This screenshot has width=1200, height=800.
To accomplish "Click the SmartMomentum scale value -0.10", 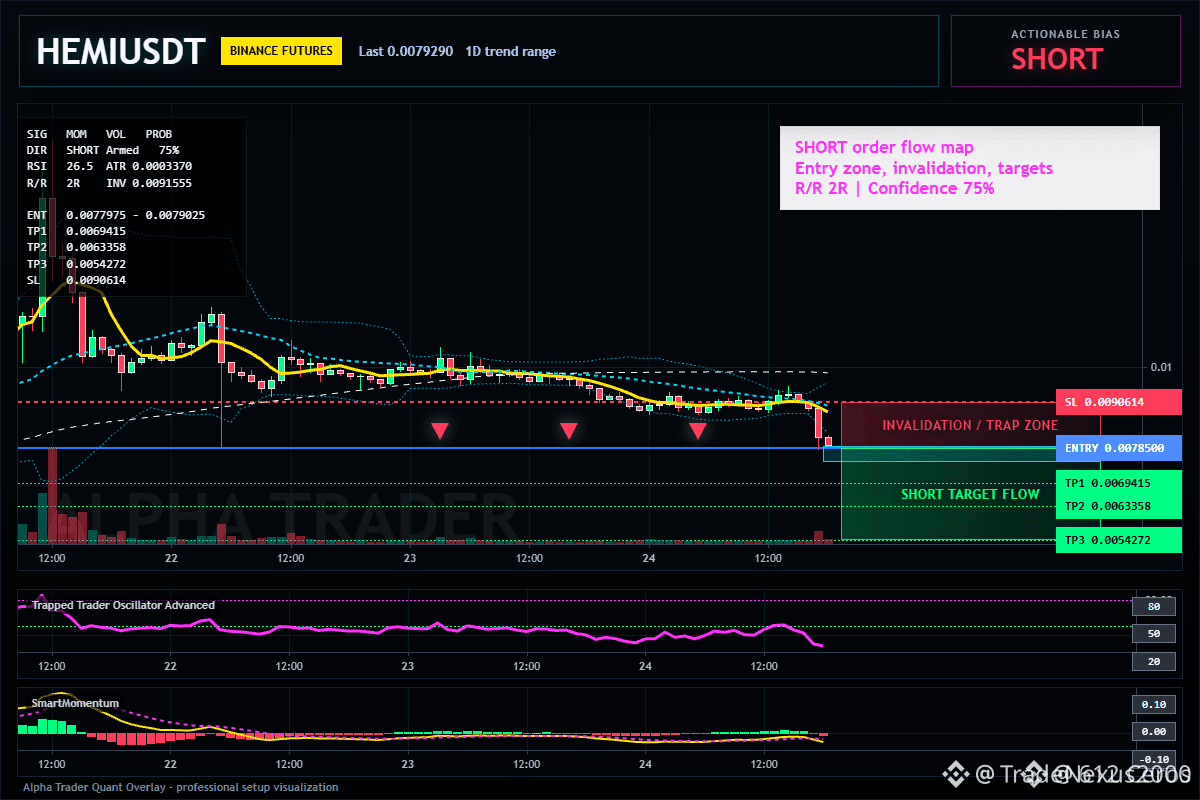I will [x=1153, y=759].
